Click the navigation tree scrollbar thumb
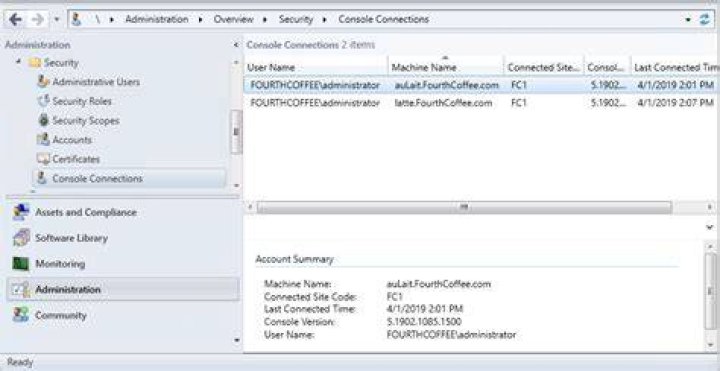The image size is (720, 371). tap(236, 132)
